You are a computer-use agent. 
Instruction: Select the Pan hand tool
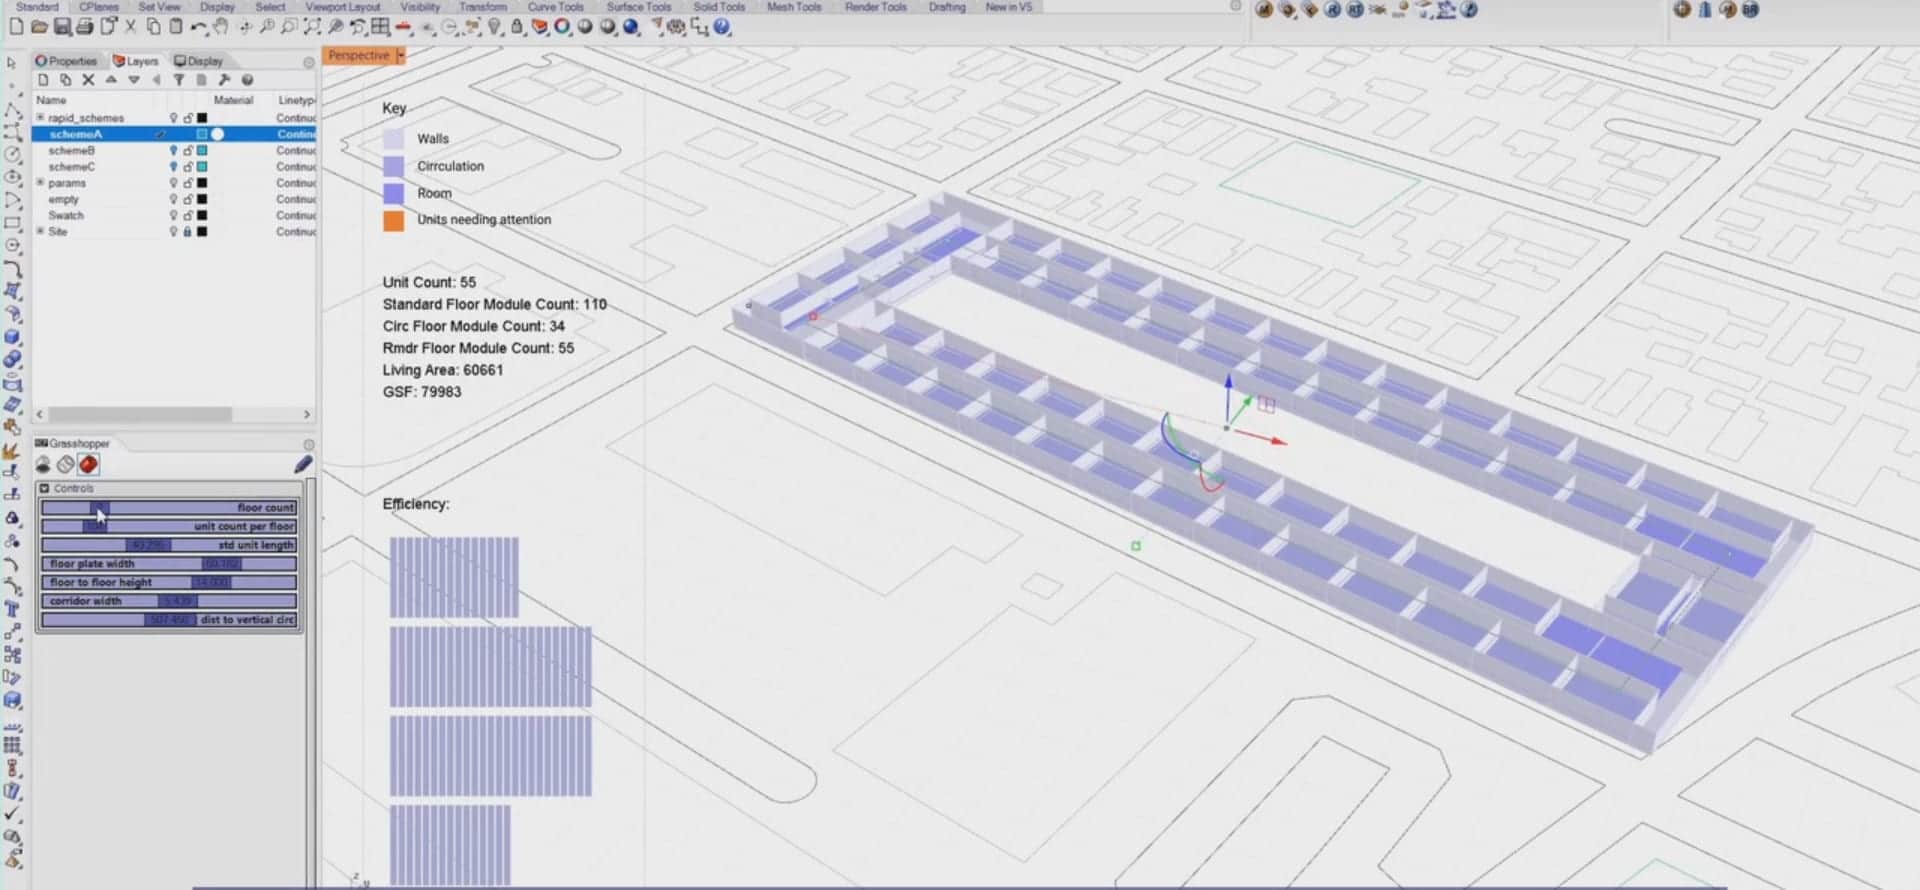(x=221, y=27)
